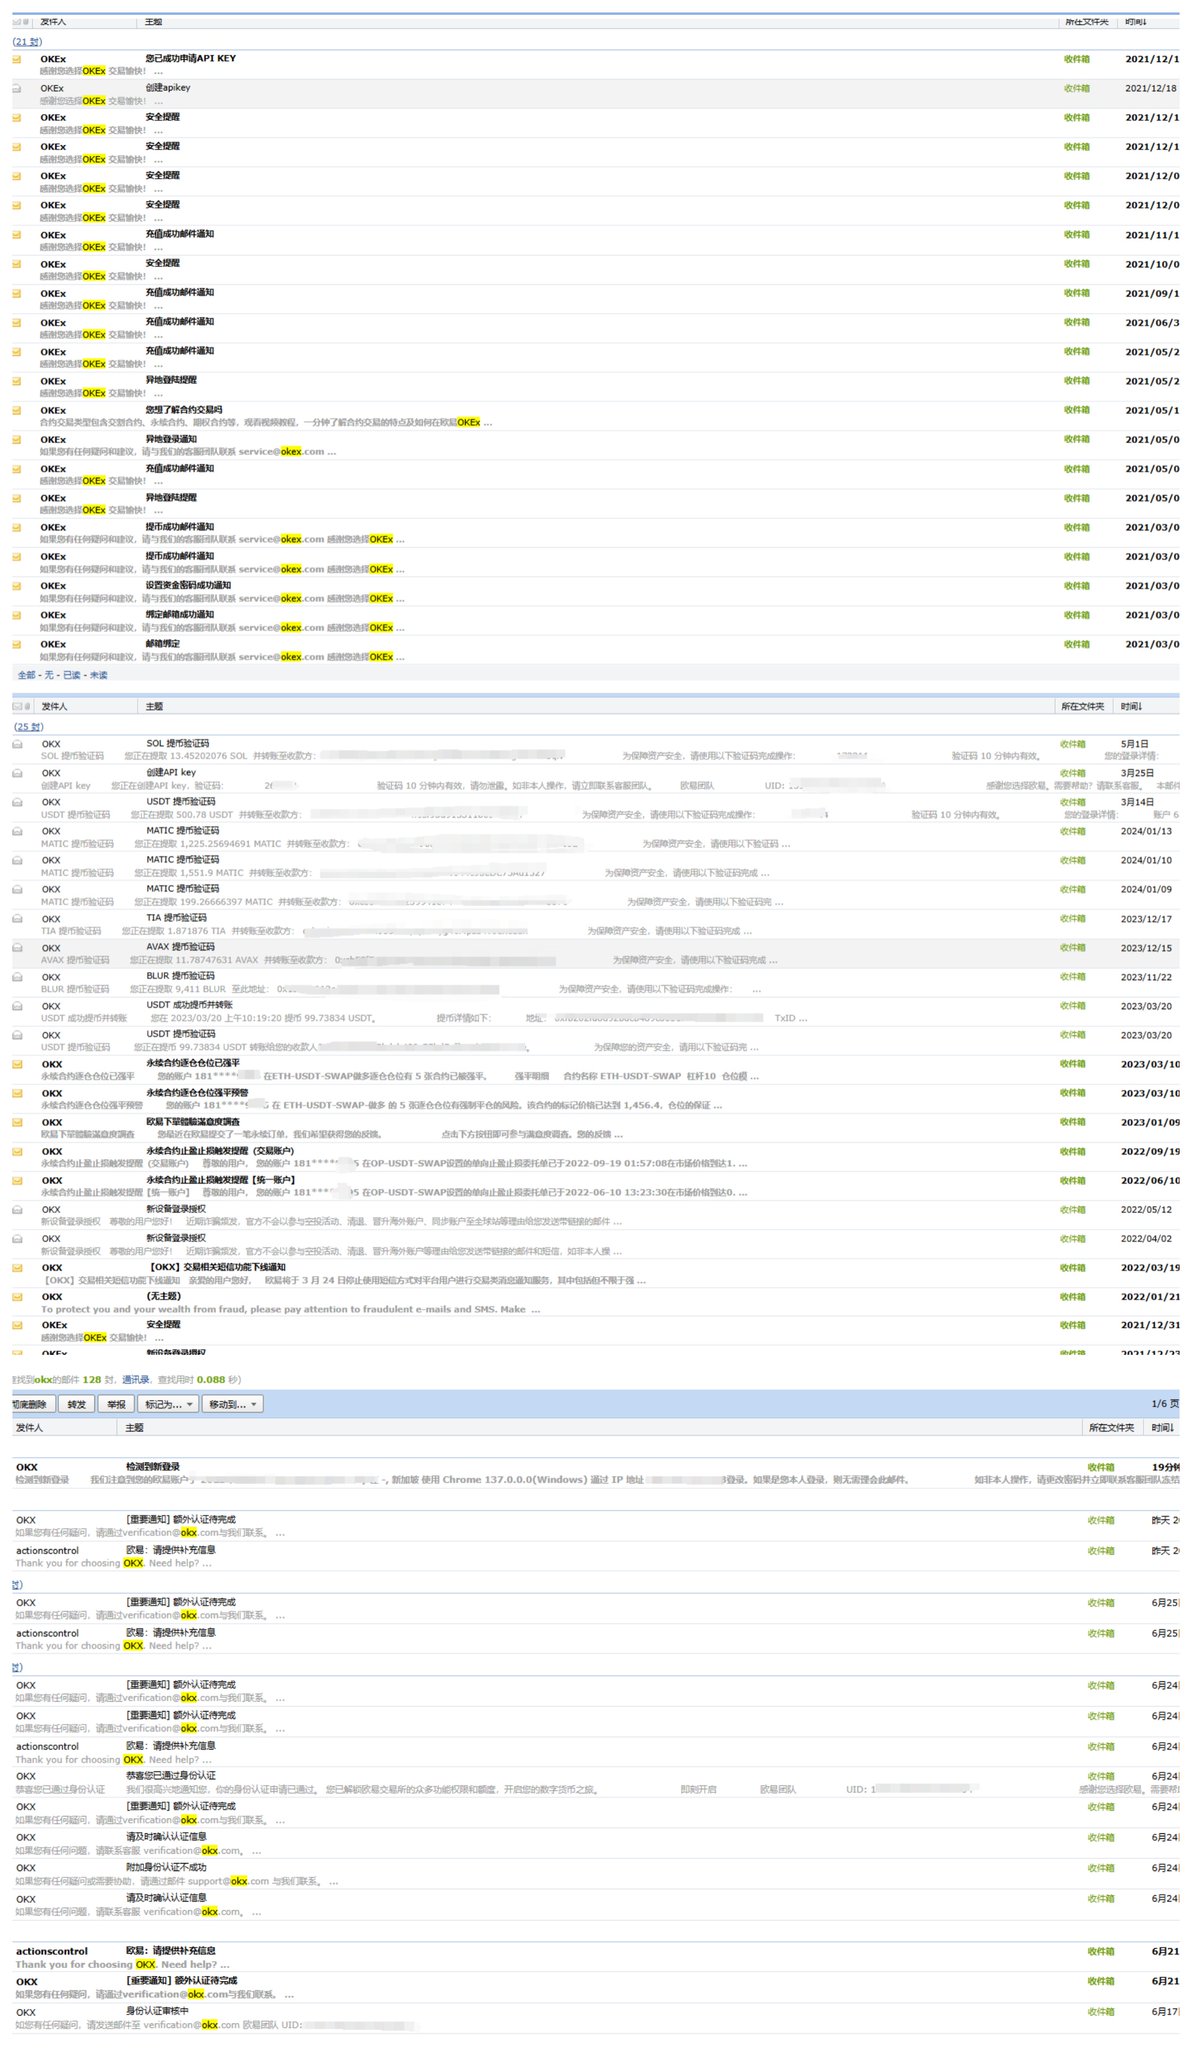Click the envelope icon on the 邮箱绑定 row
The width and height of the screenshot is (1192, 2048).
pyautogui.click(x=16, y=644)
